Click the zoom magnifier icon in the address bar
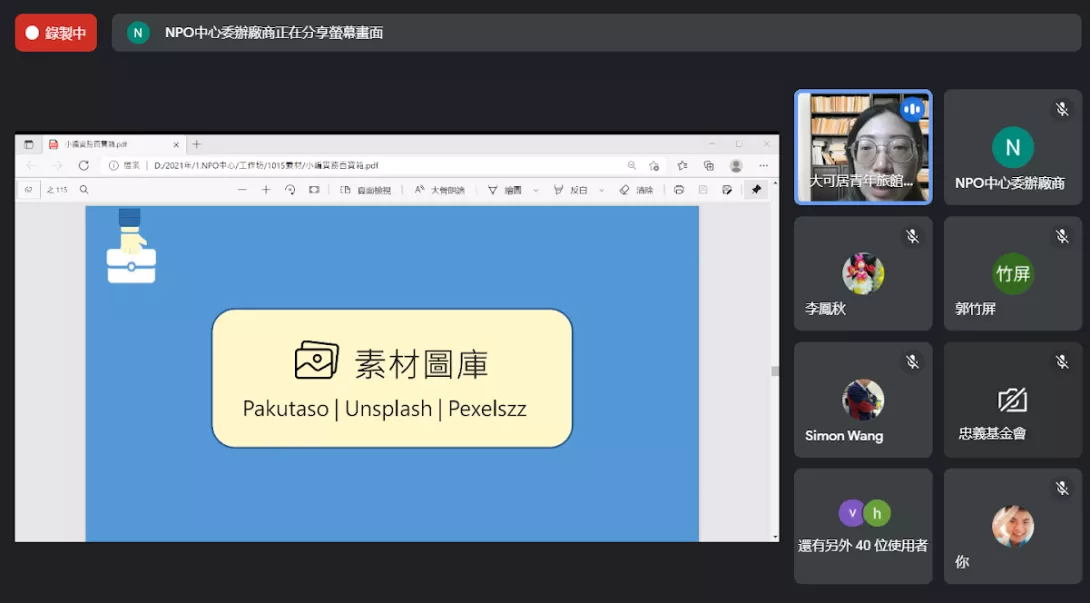 click(632, 166)
